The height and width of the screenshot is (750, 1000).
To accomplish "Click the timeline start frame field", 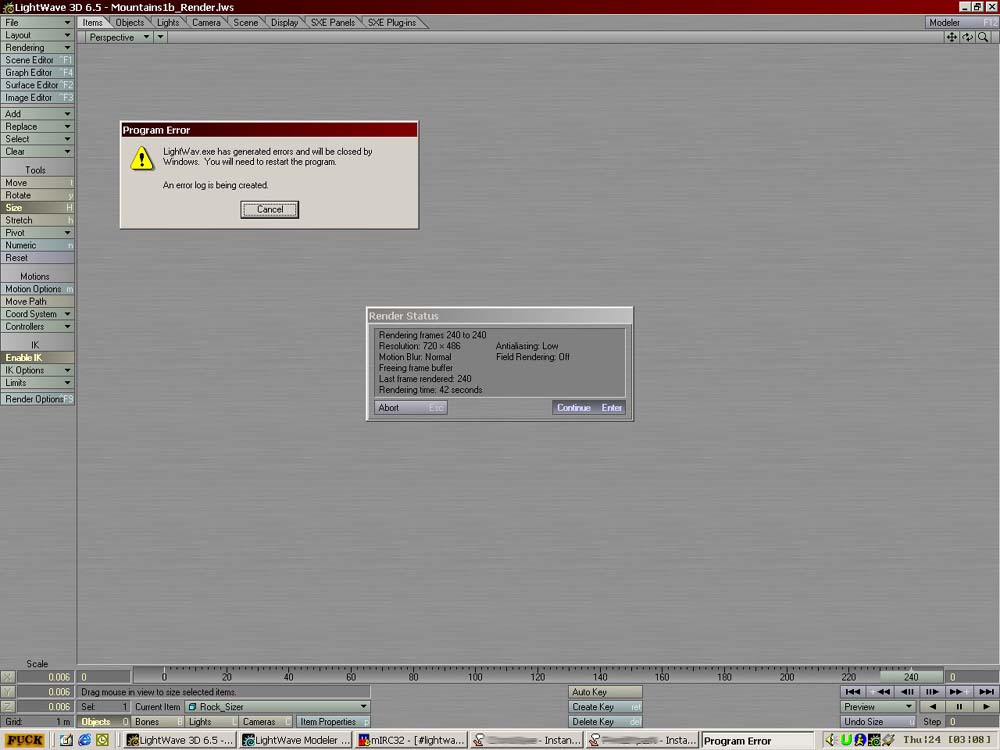I will tap(104, 677).
